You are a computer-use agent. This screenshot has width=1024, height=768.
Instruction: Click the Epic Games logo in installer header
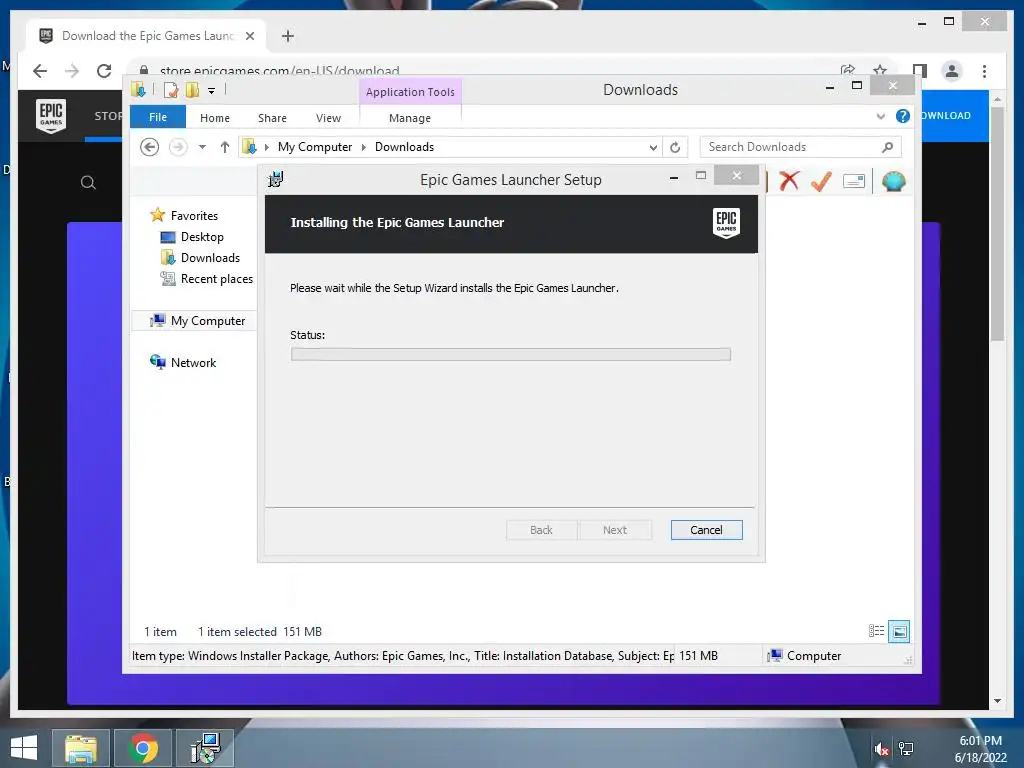click(x=726, y=223)
